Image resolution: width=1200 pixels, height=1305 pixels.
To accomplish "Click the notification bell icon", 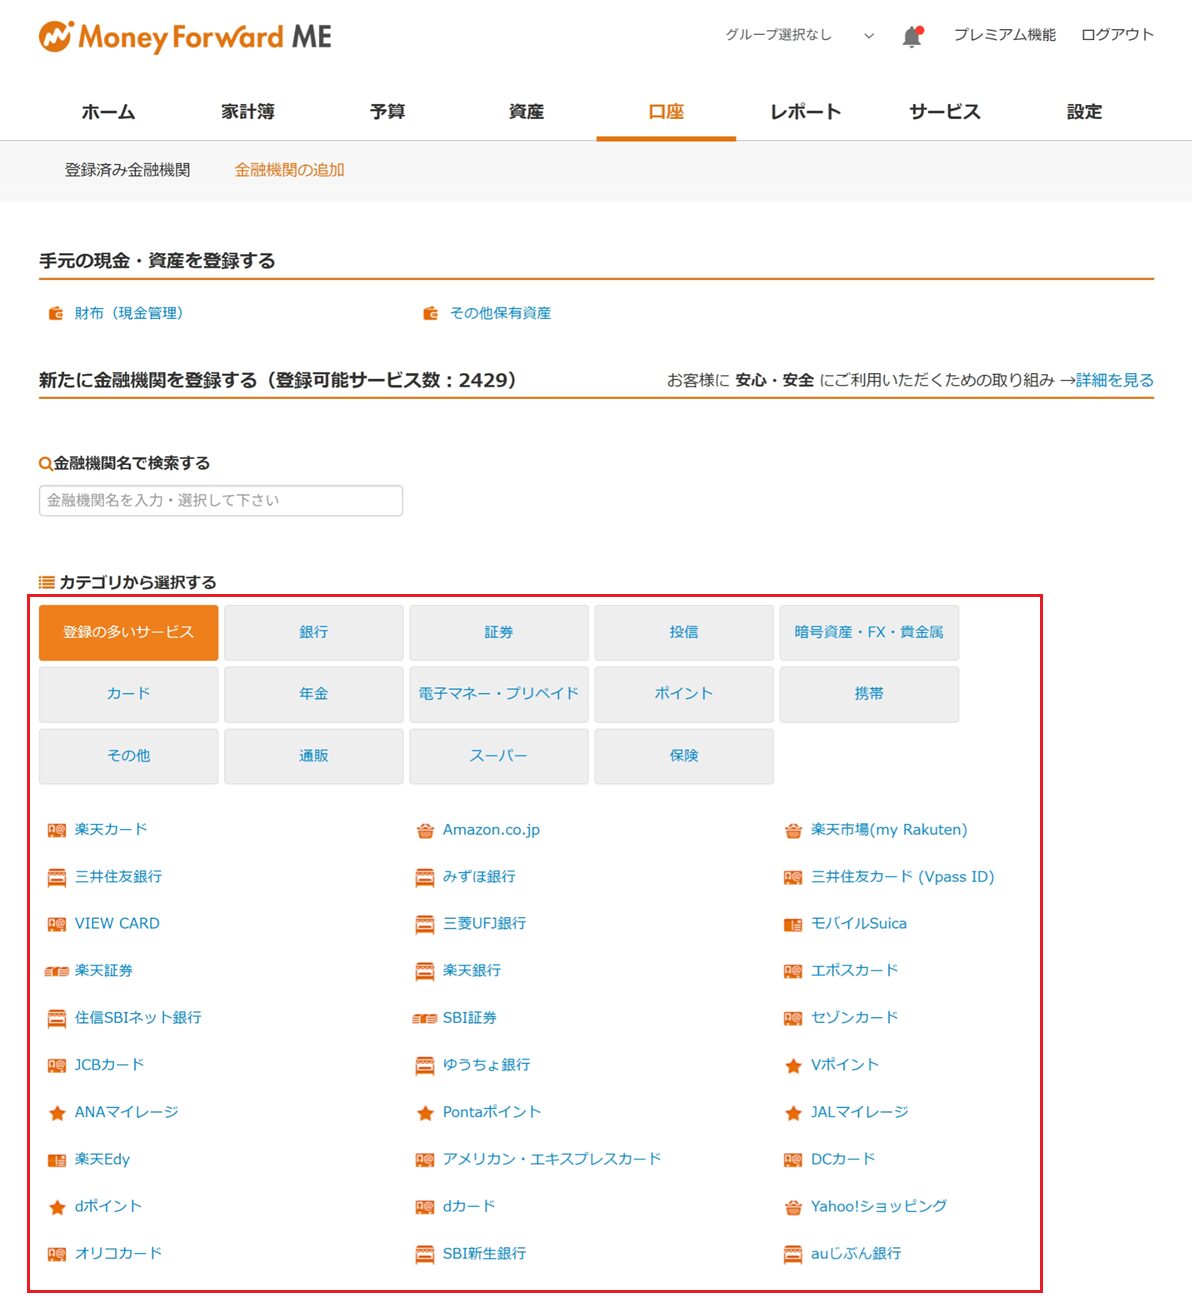I will coord(911,37).
